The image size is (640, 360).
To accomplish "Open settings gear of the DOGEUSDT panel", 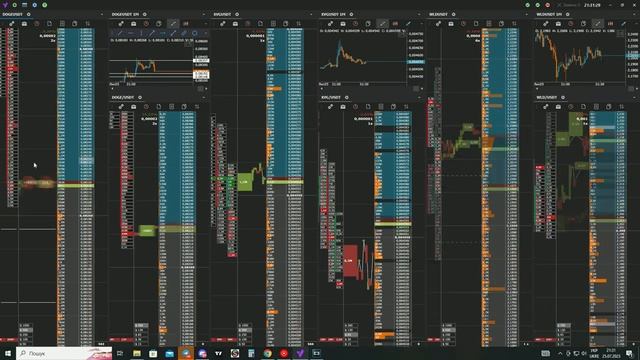I will point(29,14).
